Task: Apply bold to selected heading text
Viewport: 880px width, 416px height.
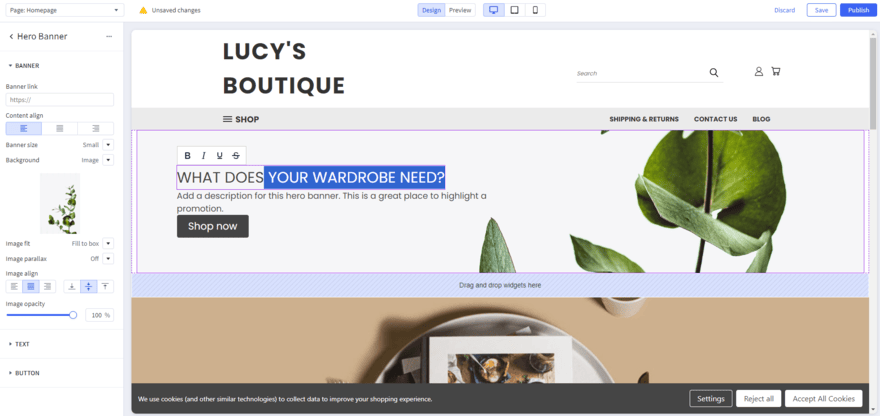Action: coord(187,156)
